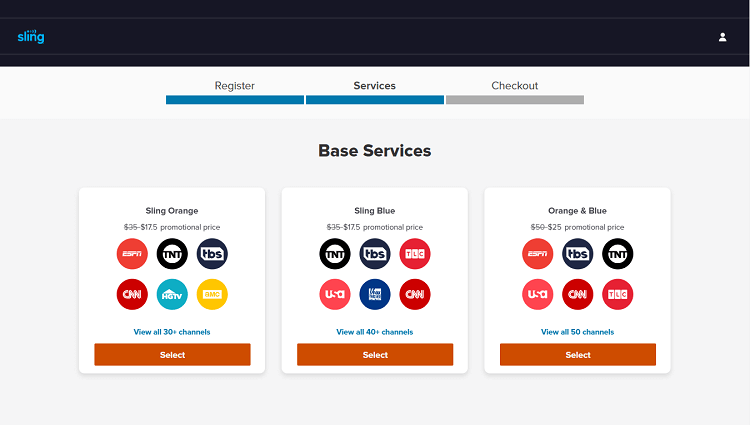Select the Orange & Blue plan
The height and width of the screenshot is (425, 750).
click(x=578, y=355)
